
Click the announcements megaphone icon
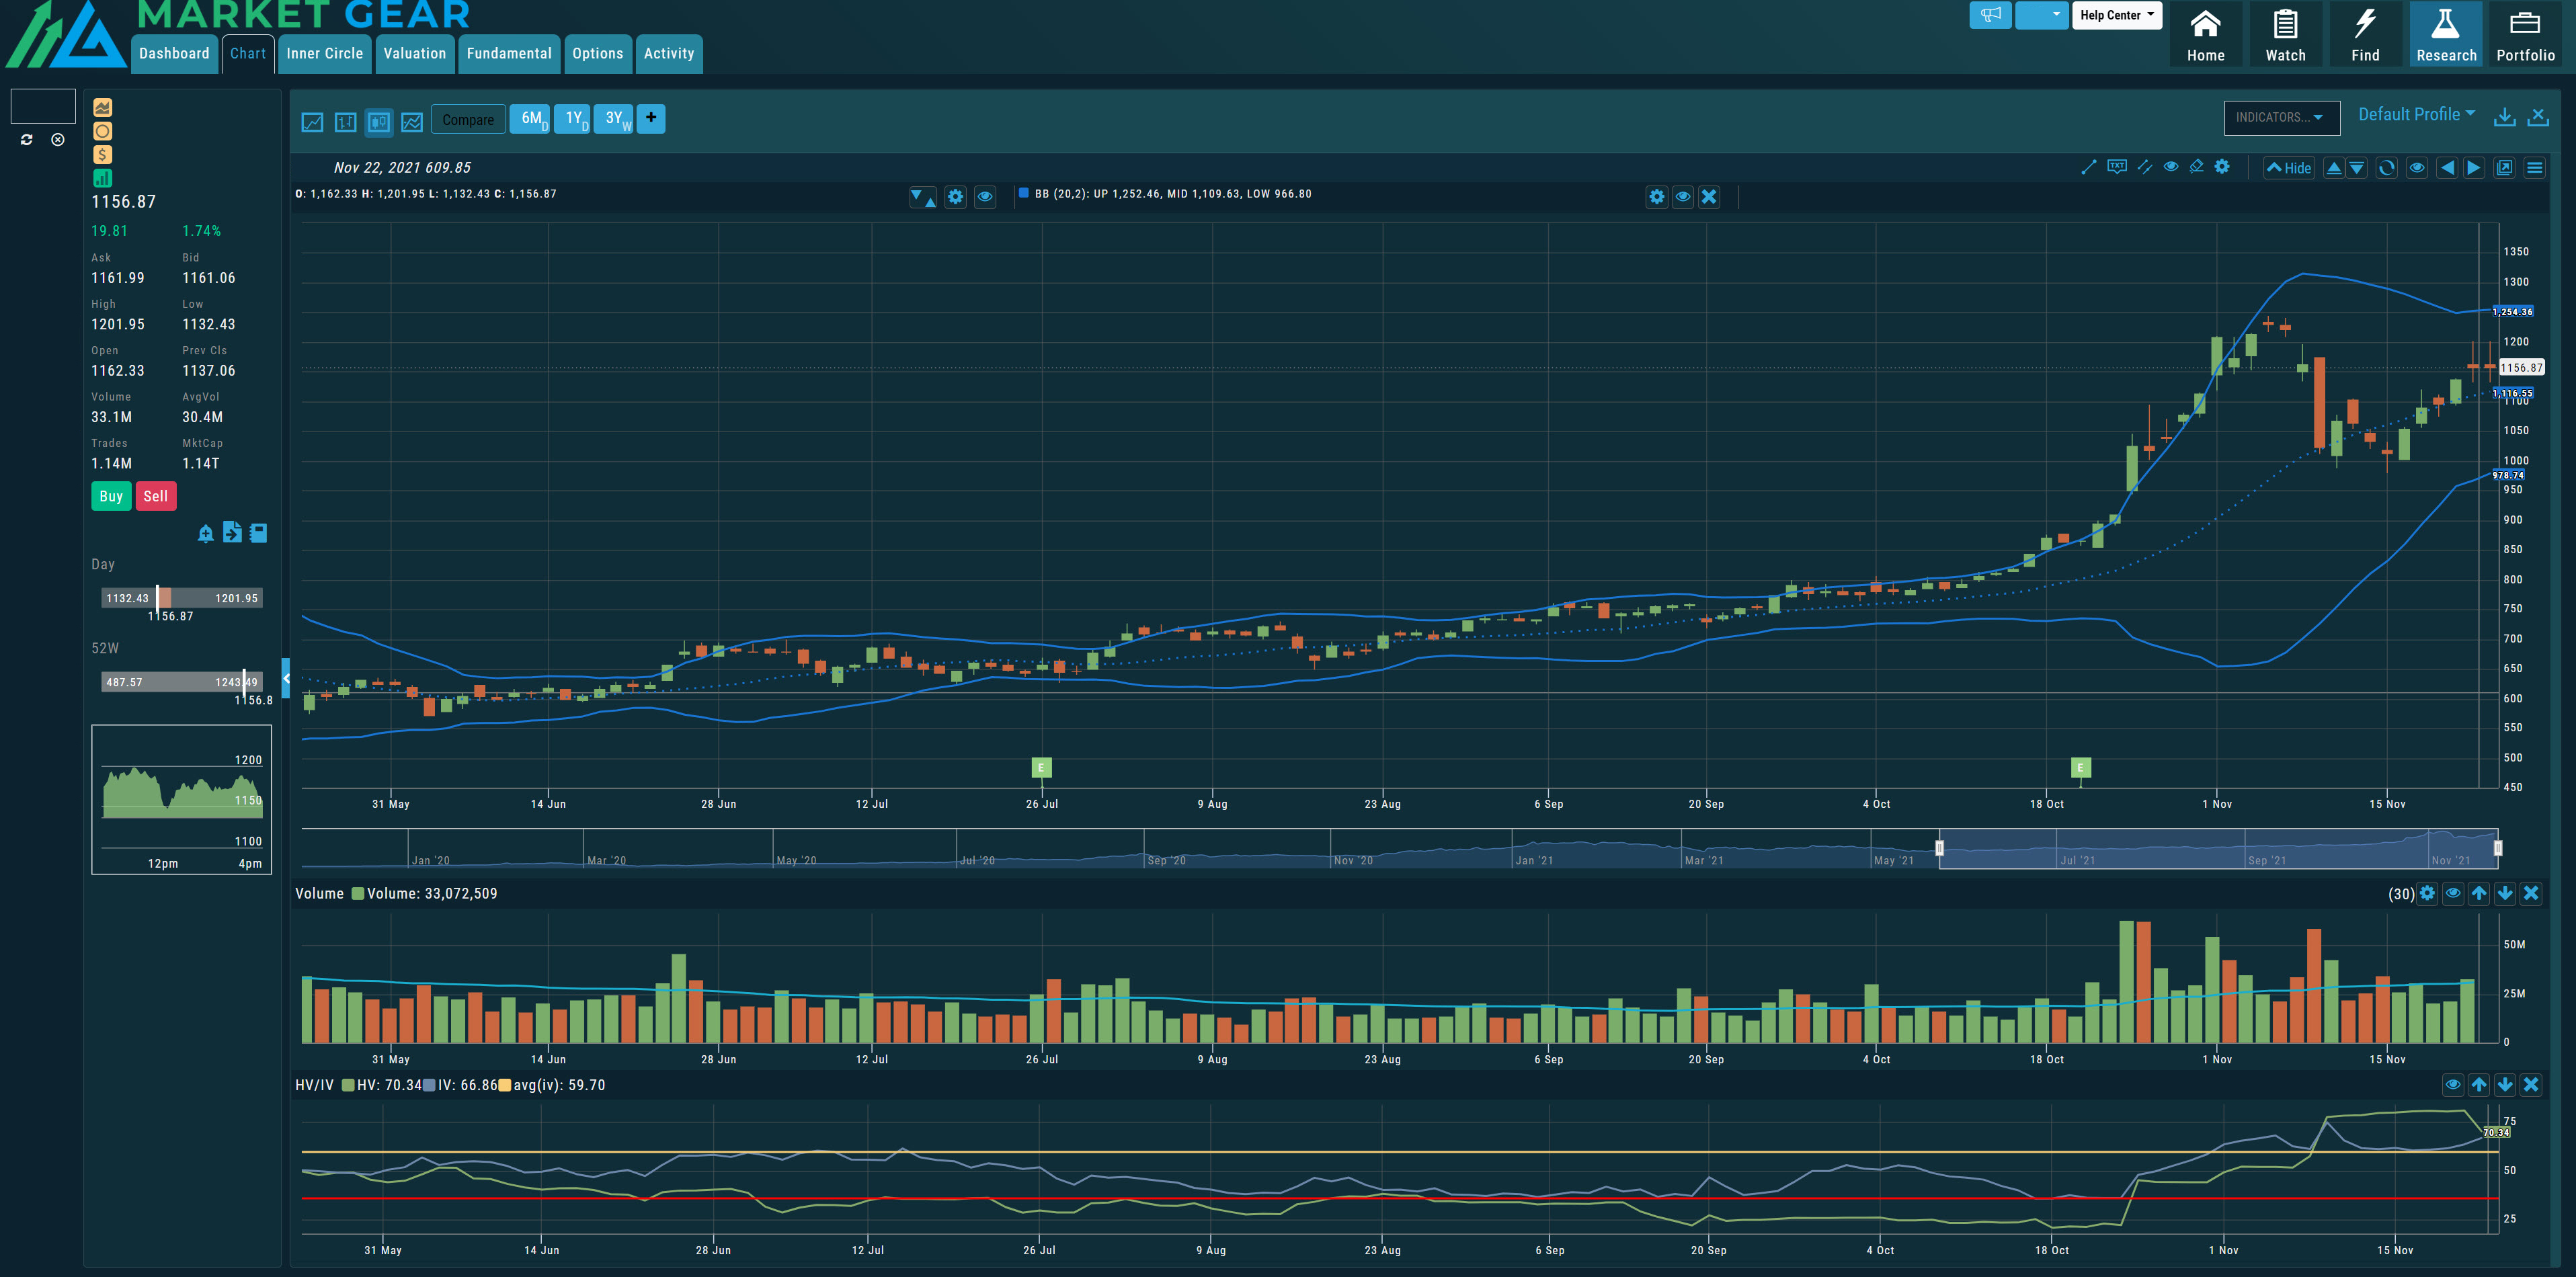click(x=1990, y=15)
